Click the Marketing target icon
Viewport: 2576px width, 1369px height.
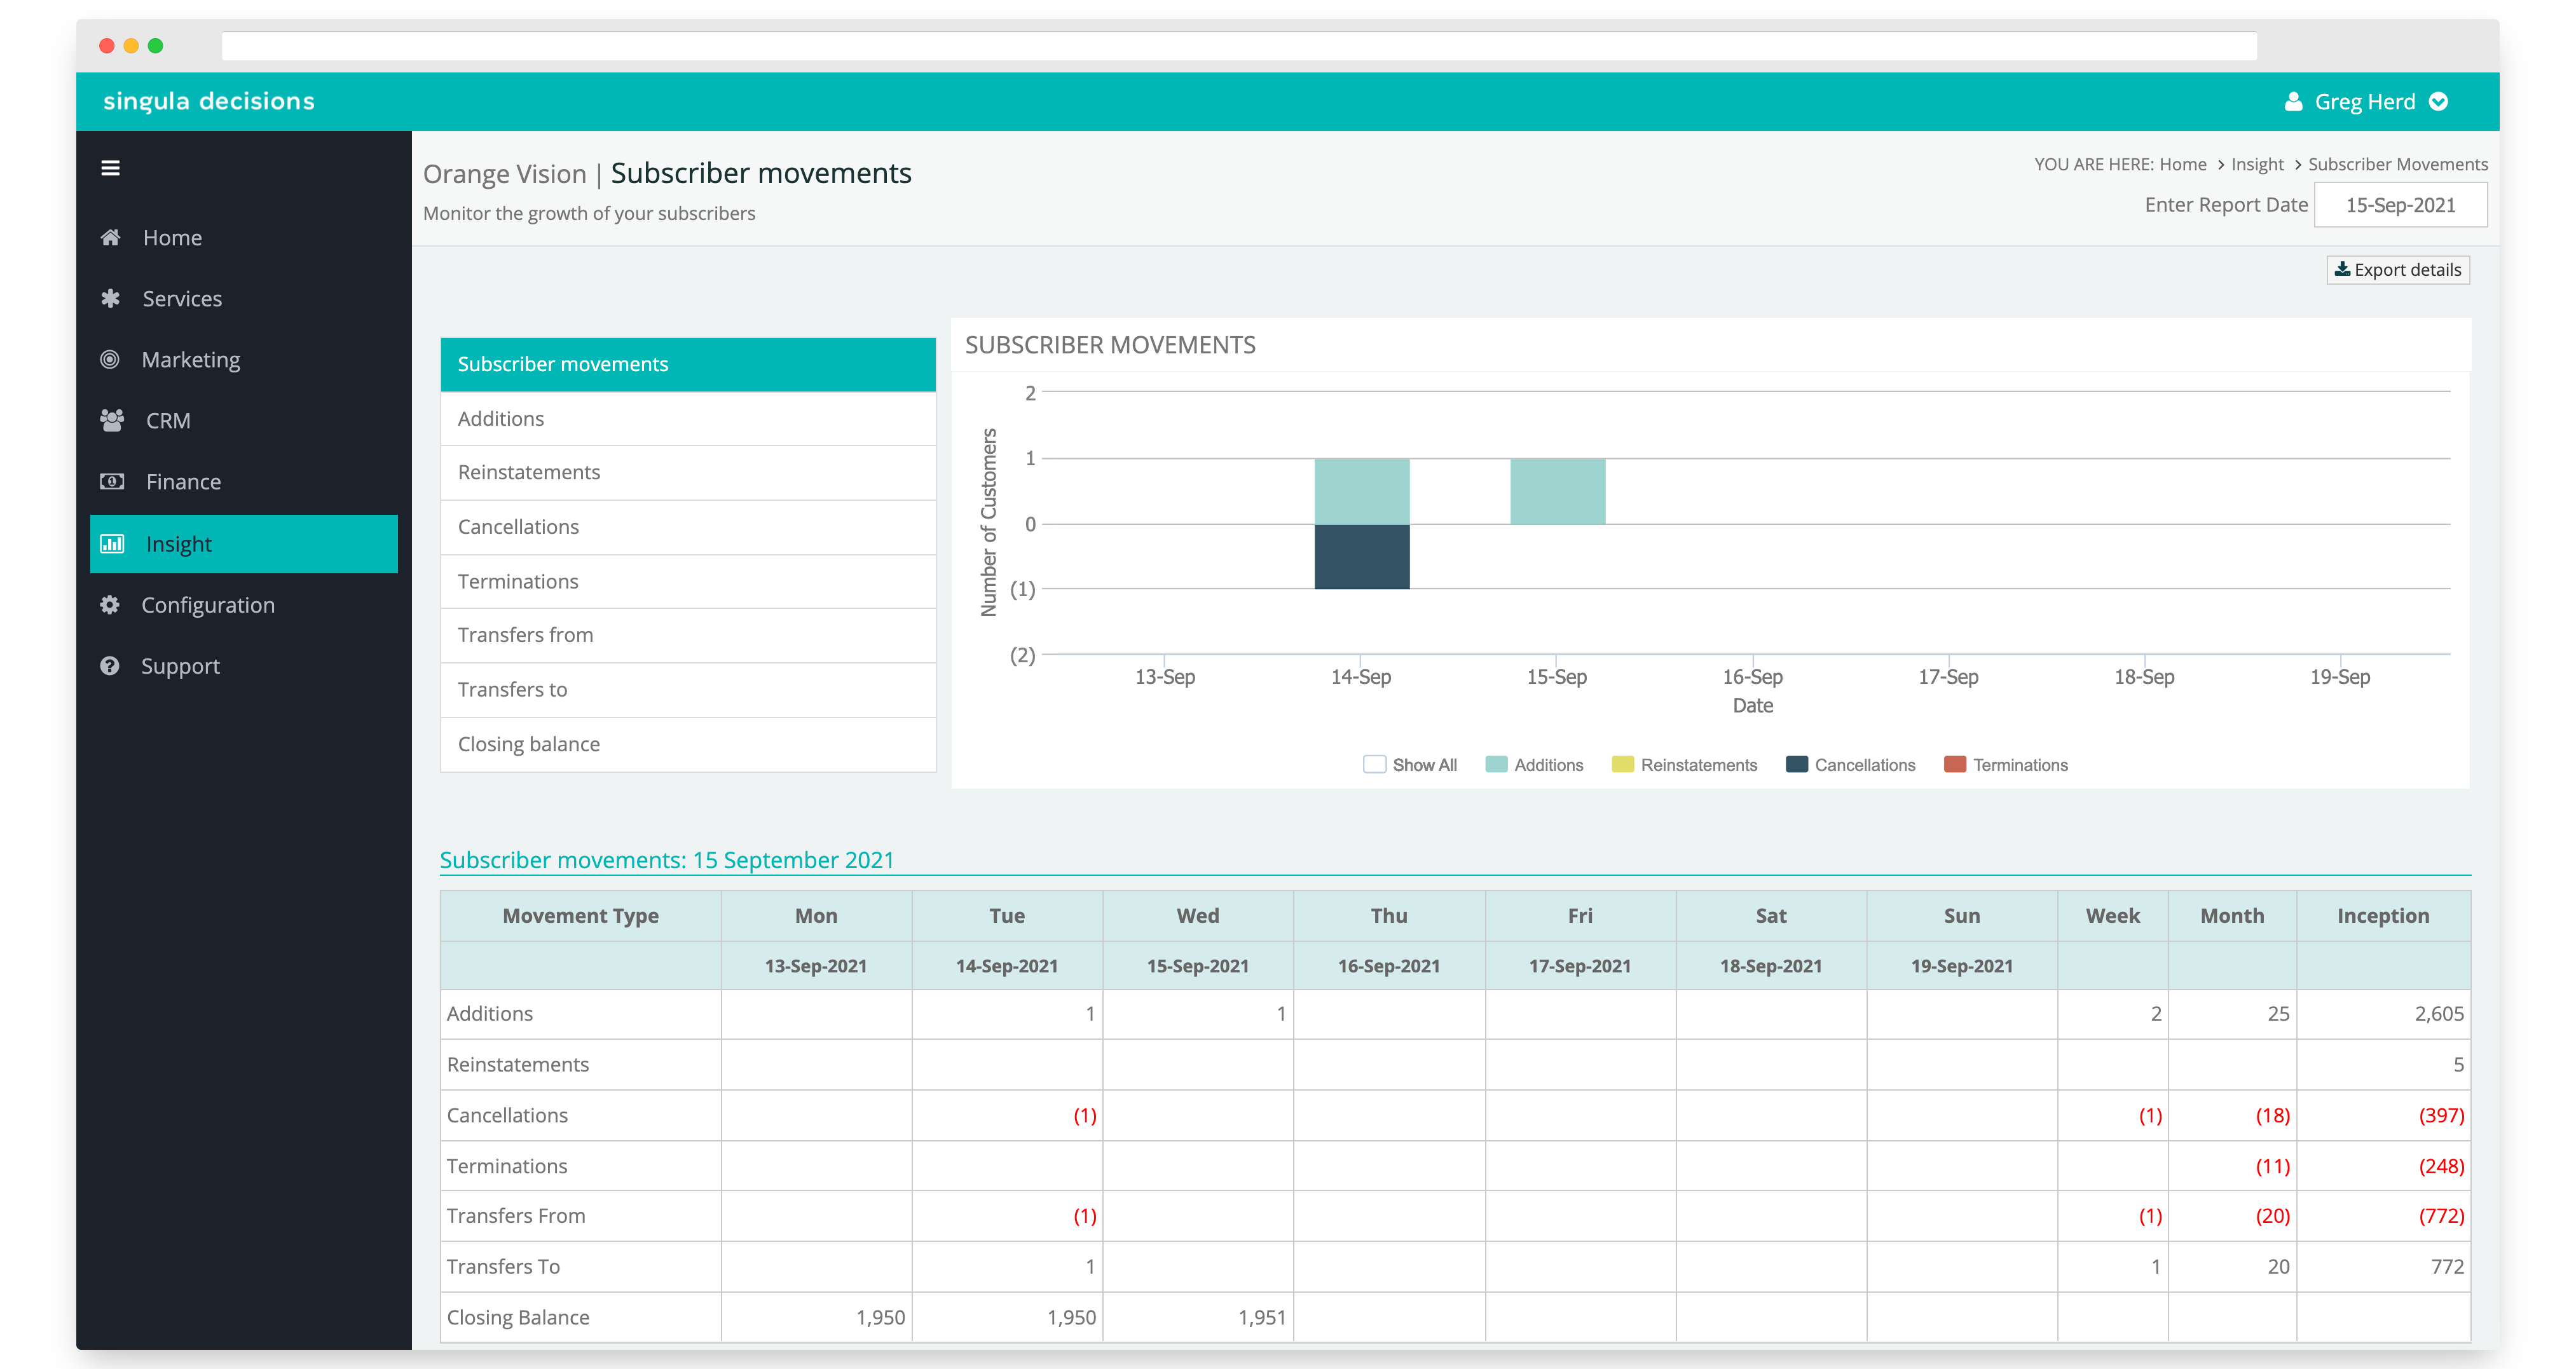110,359
